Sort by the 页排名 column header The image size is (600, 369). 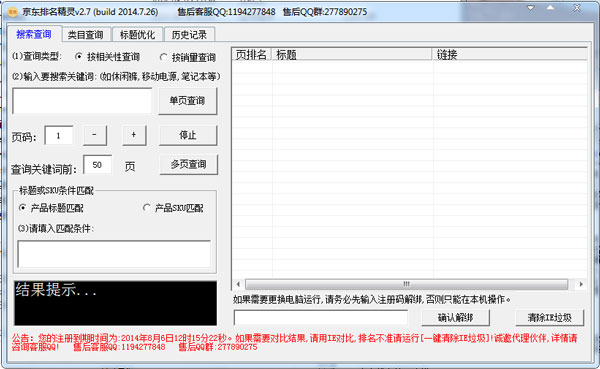pos(251,54)
